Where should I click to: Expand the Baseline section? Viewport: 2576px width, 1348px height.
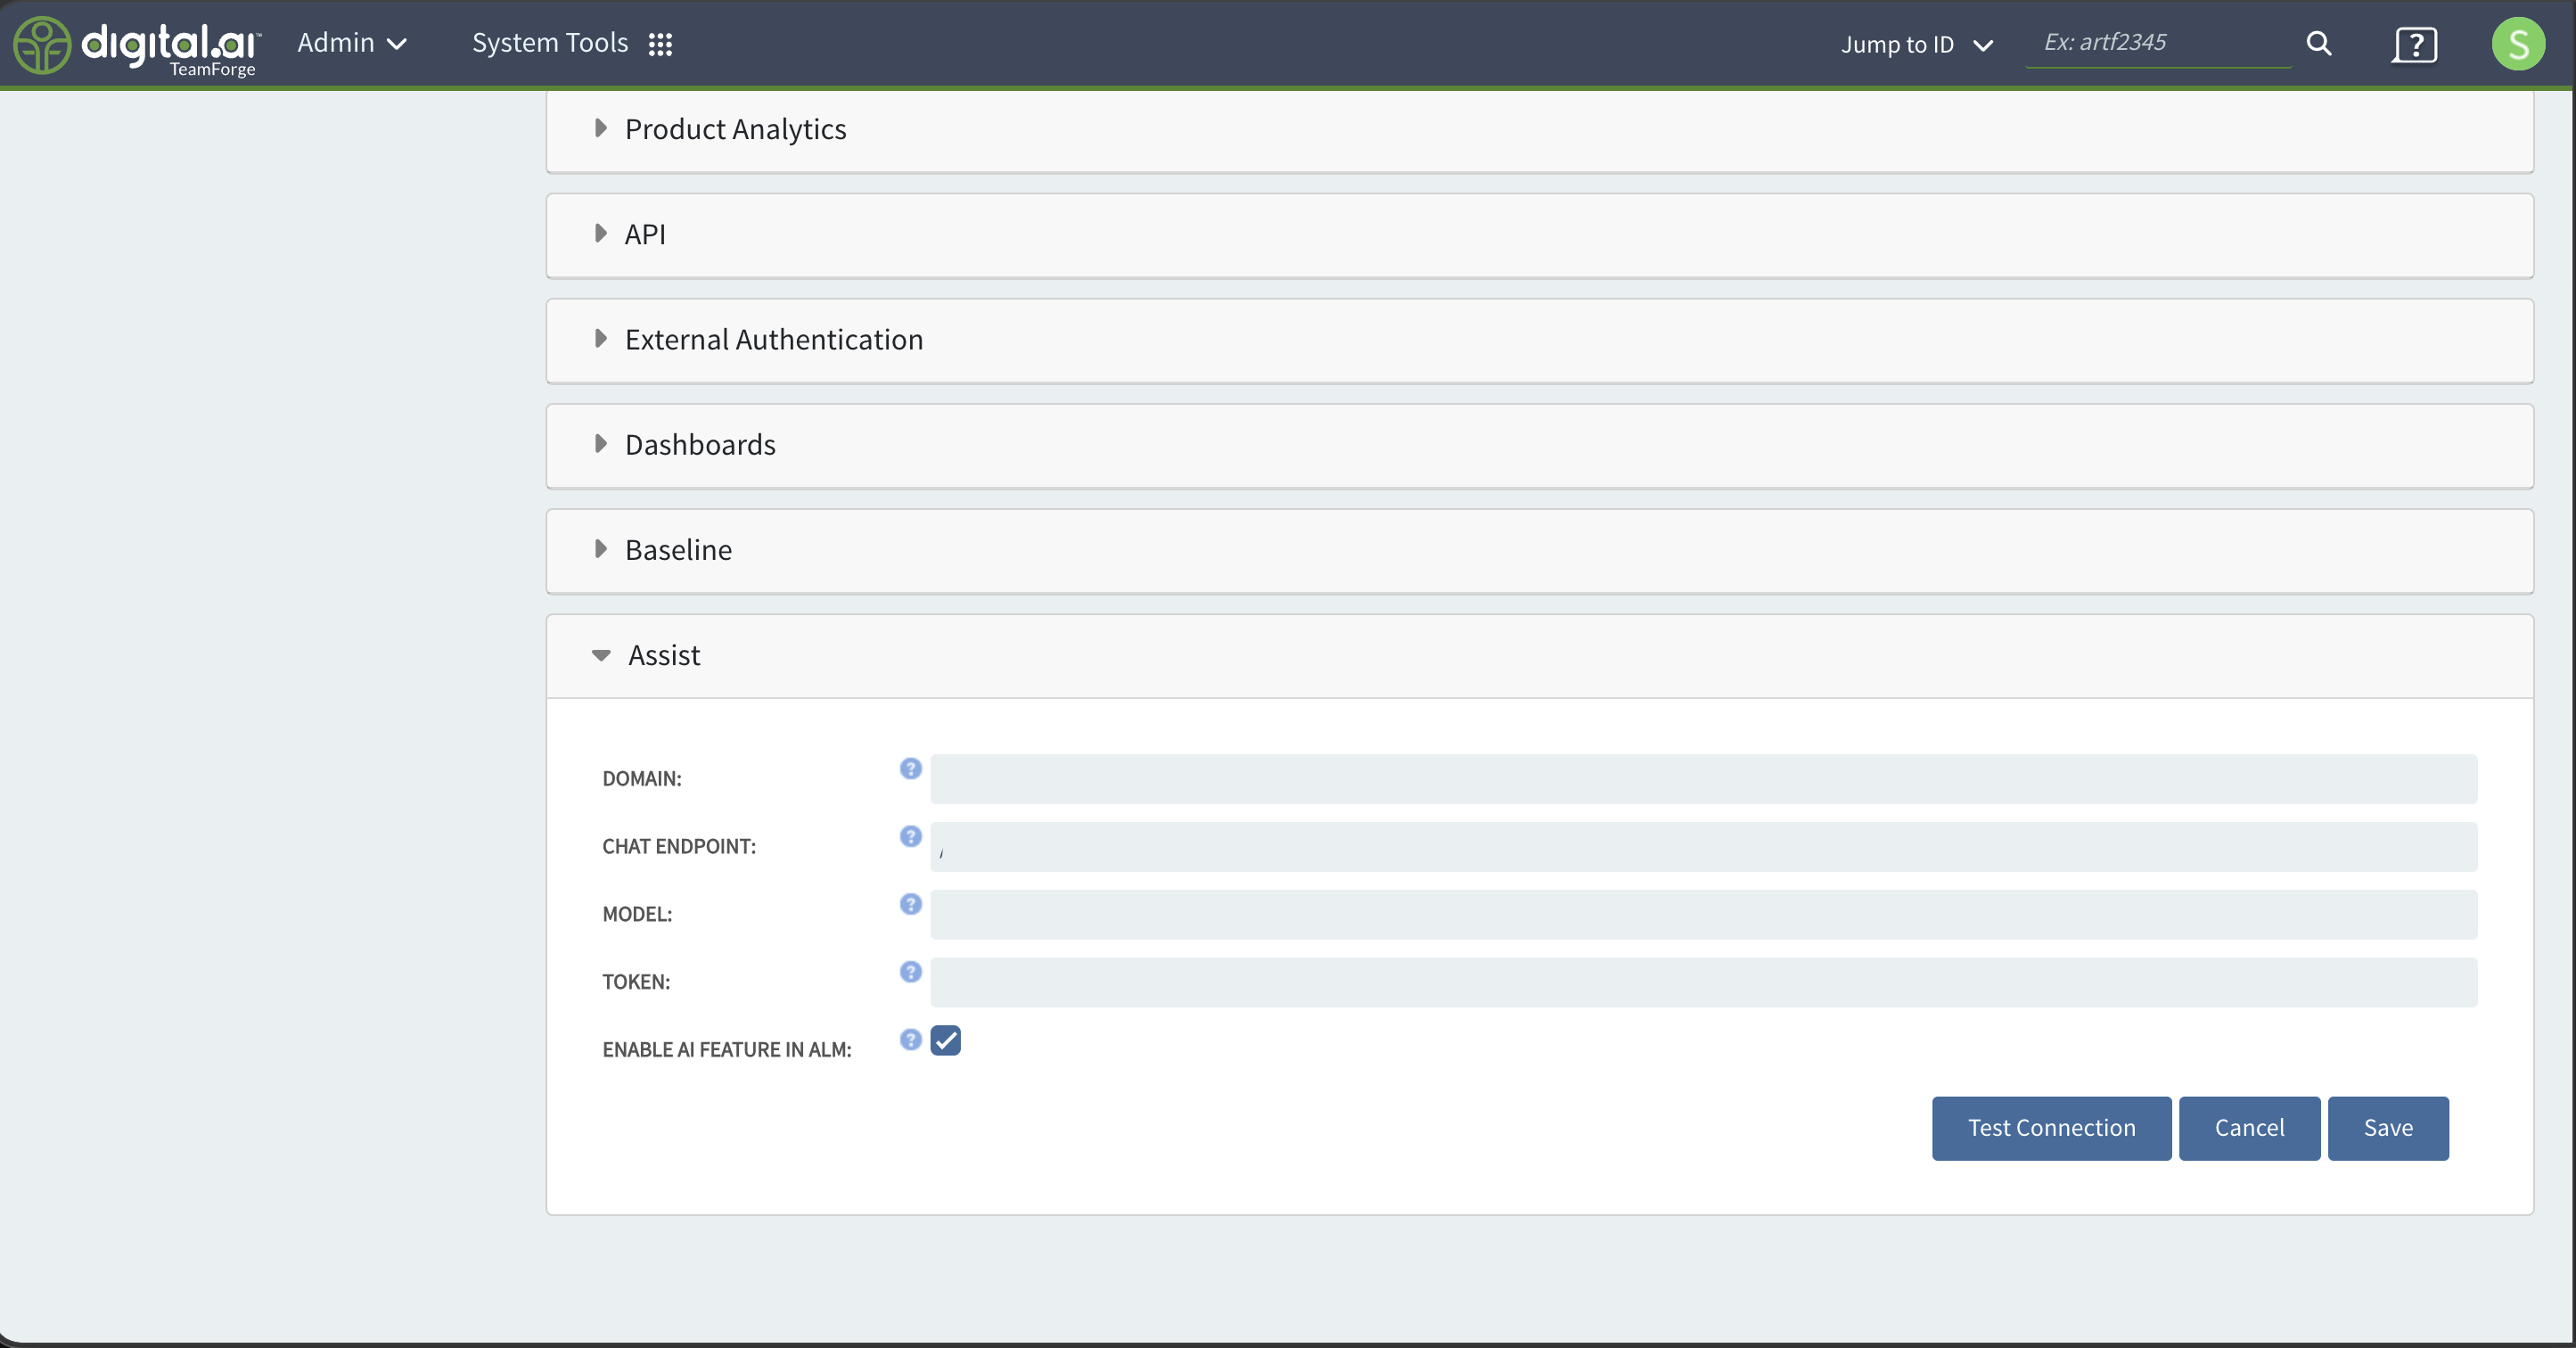coord(1539,550)
